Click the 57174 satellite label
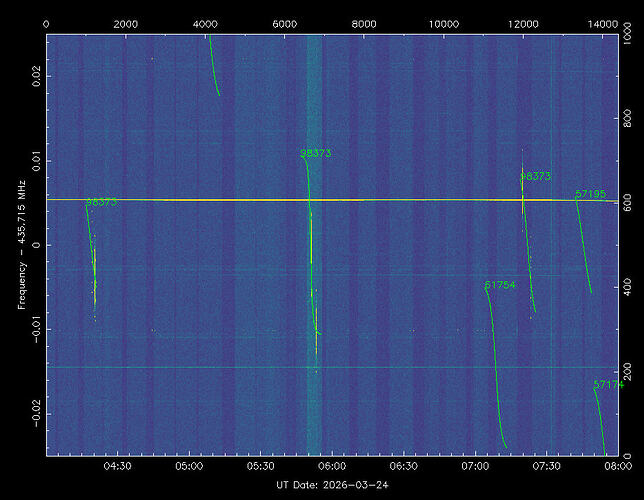The height and width of the screenshot is (500, 644). [608, 384]
